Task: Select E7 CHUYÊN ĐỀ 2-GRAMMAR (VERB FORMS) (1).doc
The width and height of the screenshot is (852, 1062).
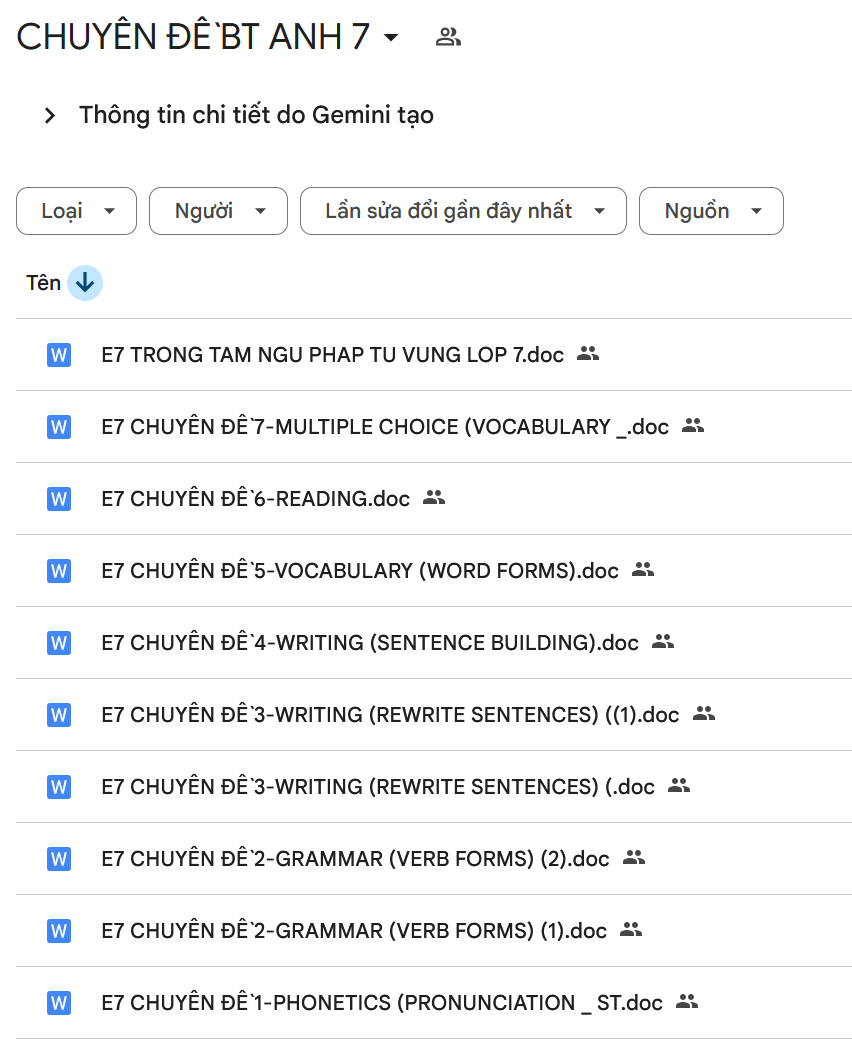Action: [353, 931]
